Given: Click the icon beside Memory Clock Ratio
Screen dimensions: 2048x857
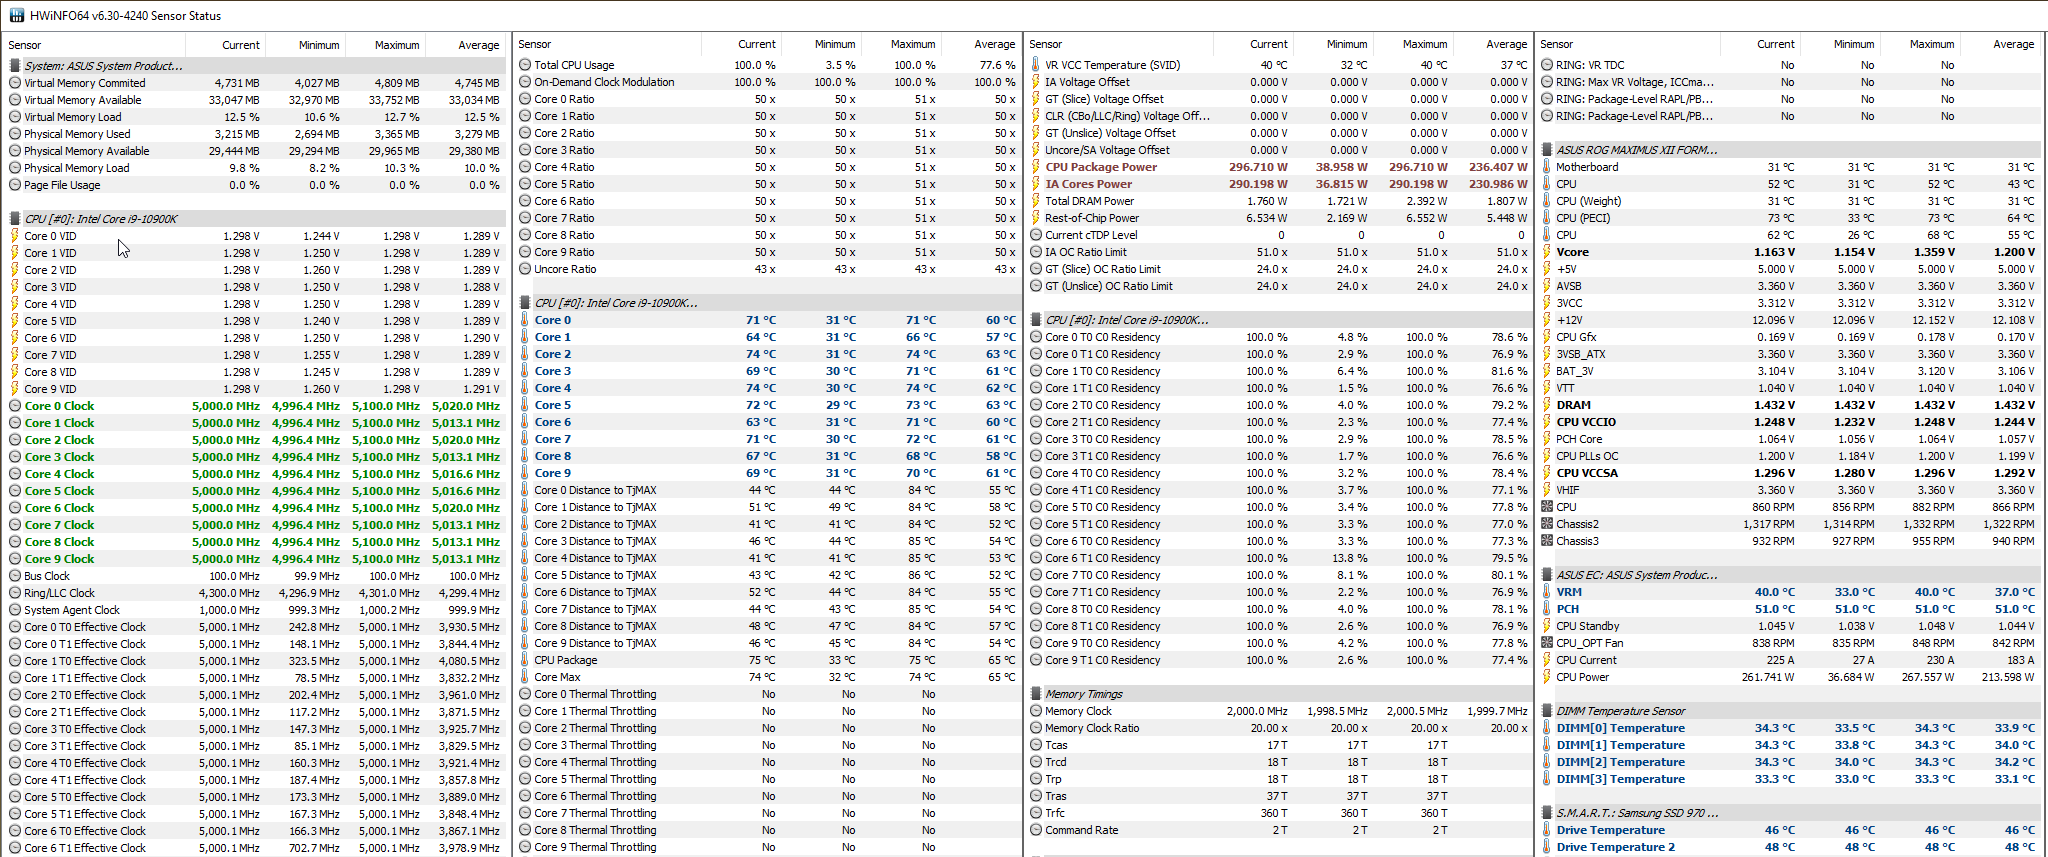Looking at the screenshot, I should point(1036,728).
